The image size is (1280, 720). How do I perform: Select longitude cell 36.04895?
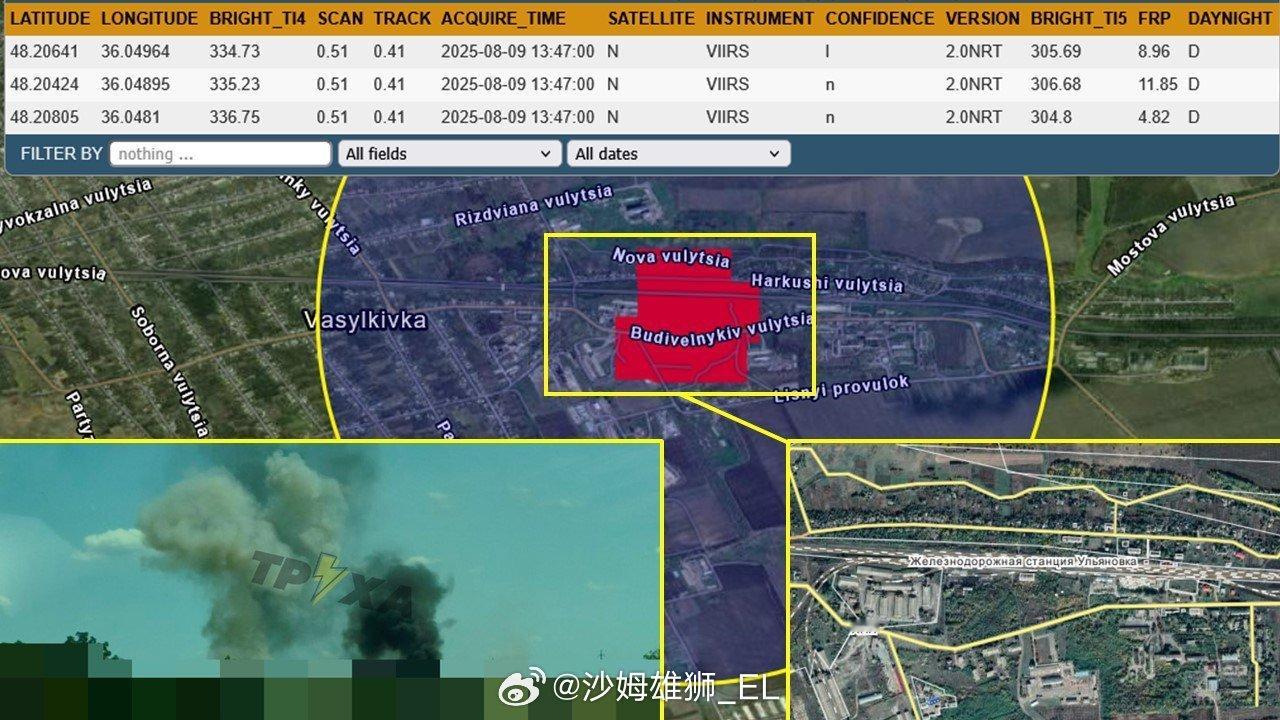[x=135, y=84]
